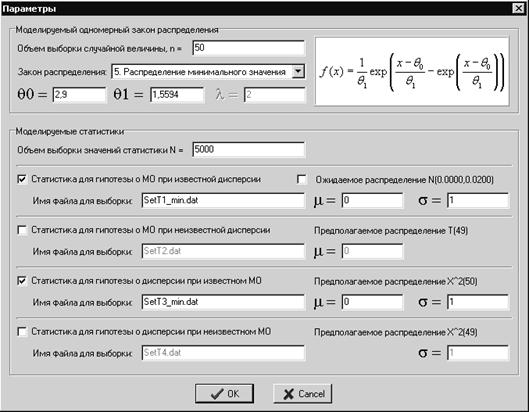Select the distribution law combo box field
This screenshot has width=529, height=412.
click(208, 72)
